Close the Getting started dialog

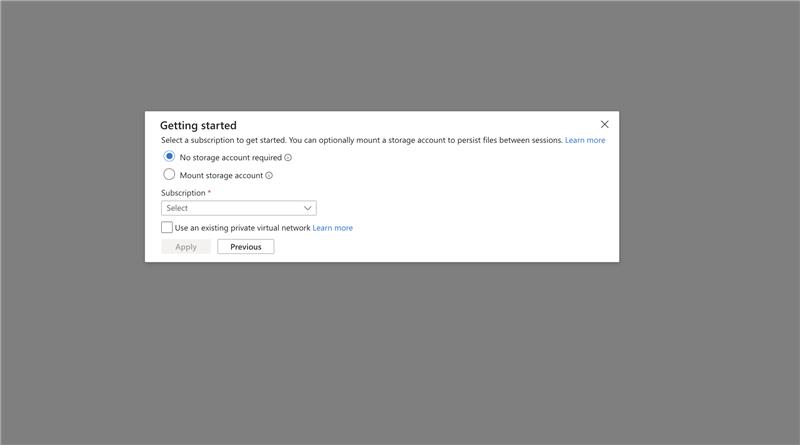point(604,124)
